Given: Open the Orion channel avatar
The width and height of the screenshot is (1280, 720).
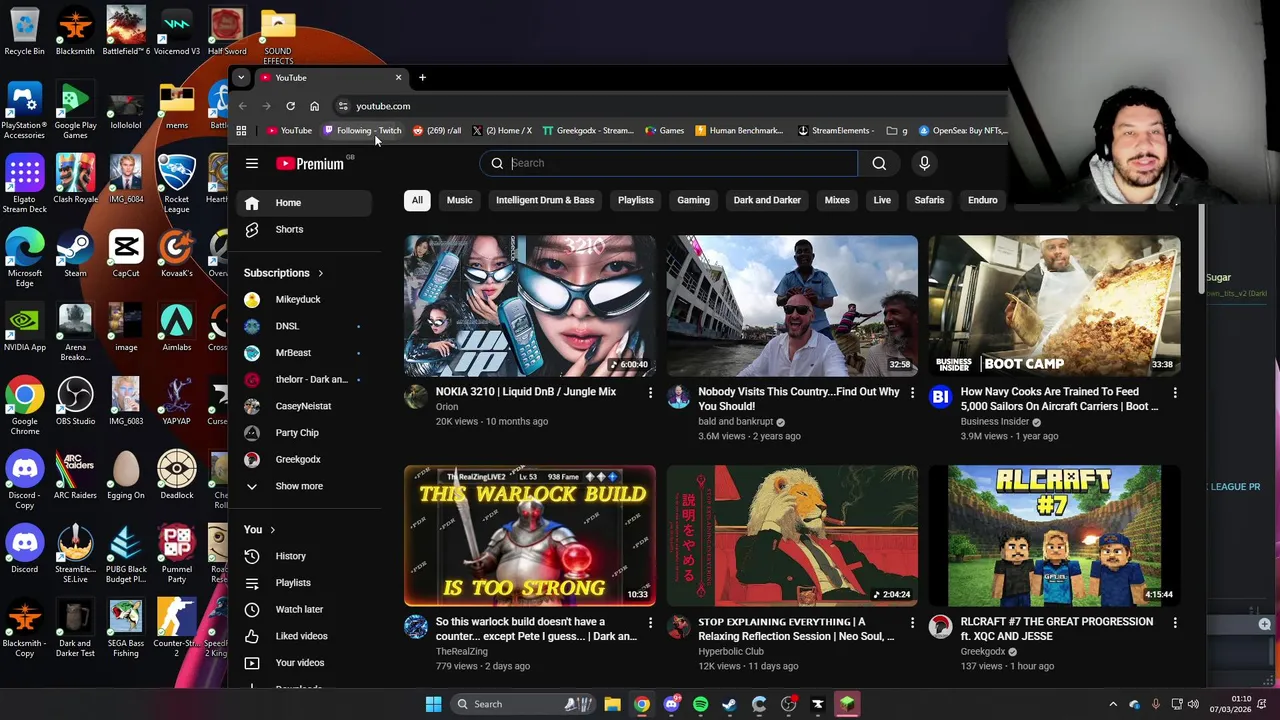Looking at the screenshot, I should point(416,397).
